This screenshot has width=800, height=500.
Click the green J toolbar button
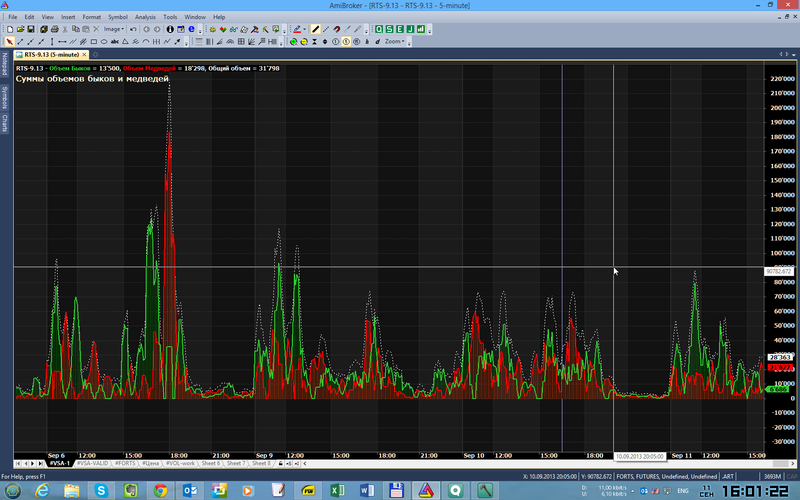tap(410, 29)
